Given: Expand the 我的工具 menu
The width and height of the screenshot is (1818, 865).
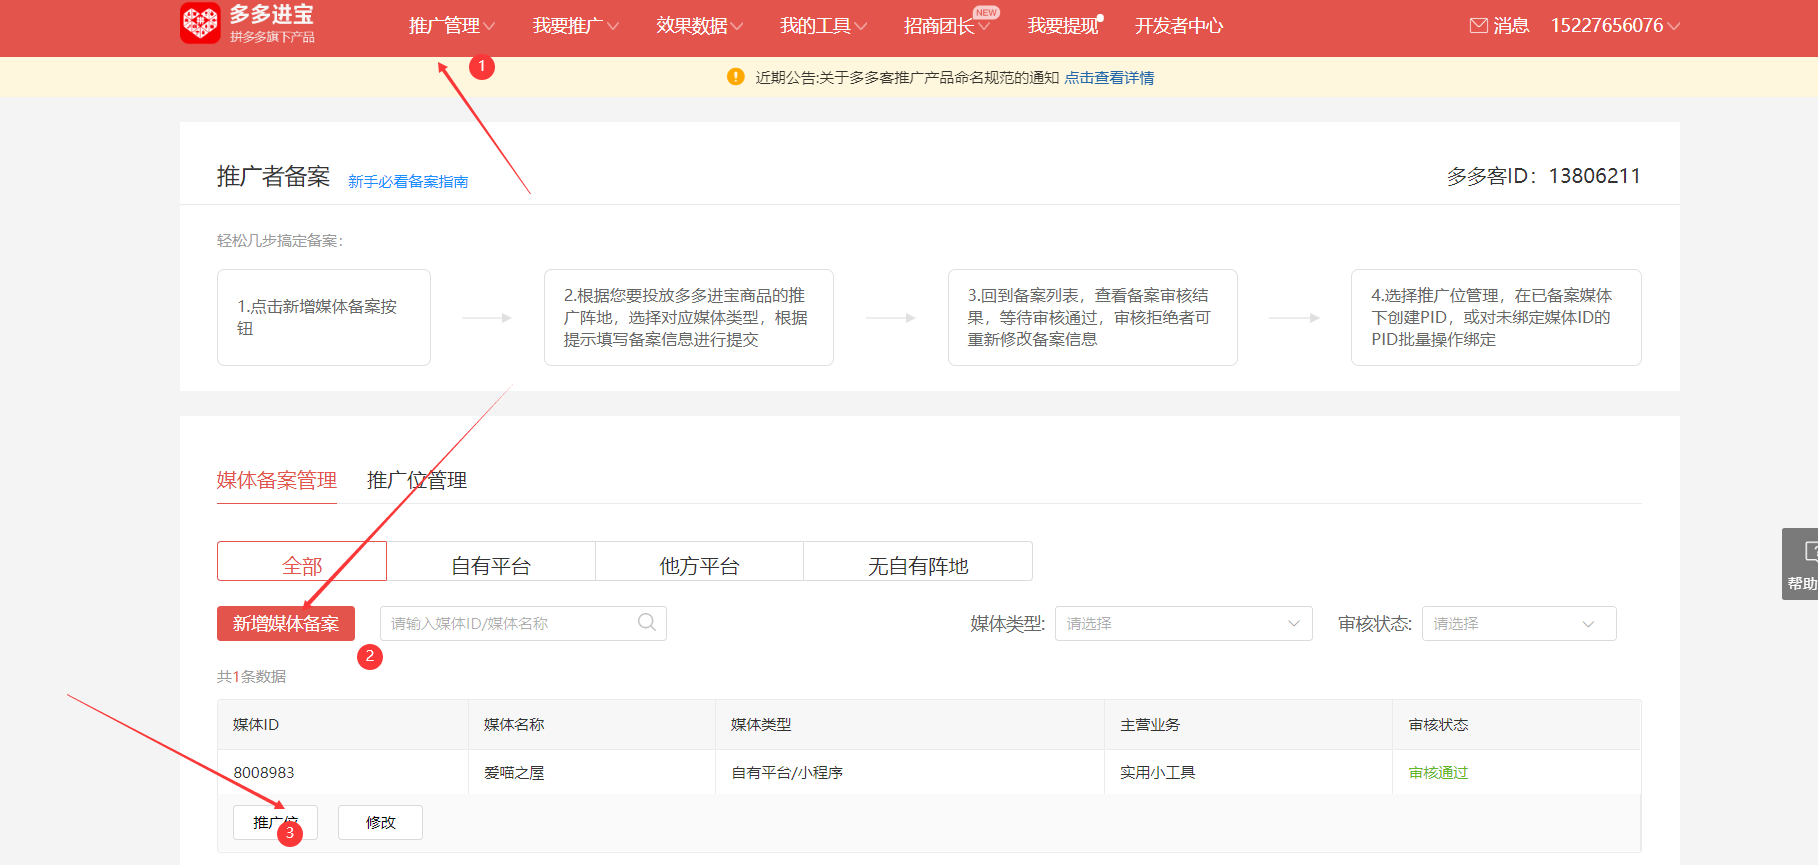Looking at the screenshot, I should (x=823, y=26).
